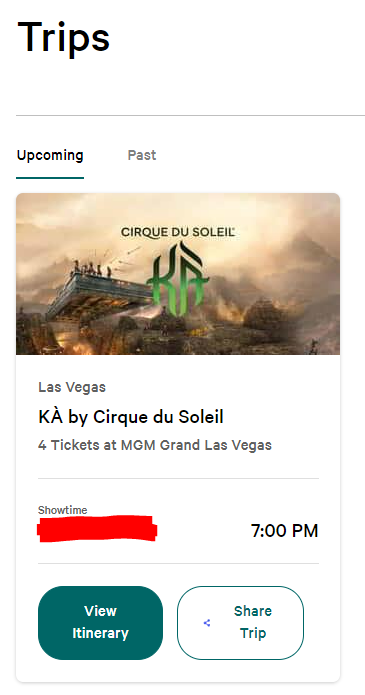Select the KÀ by Cirque du Soleil title

pyautogui.click(x=131, y=417)
